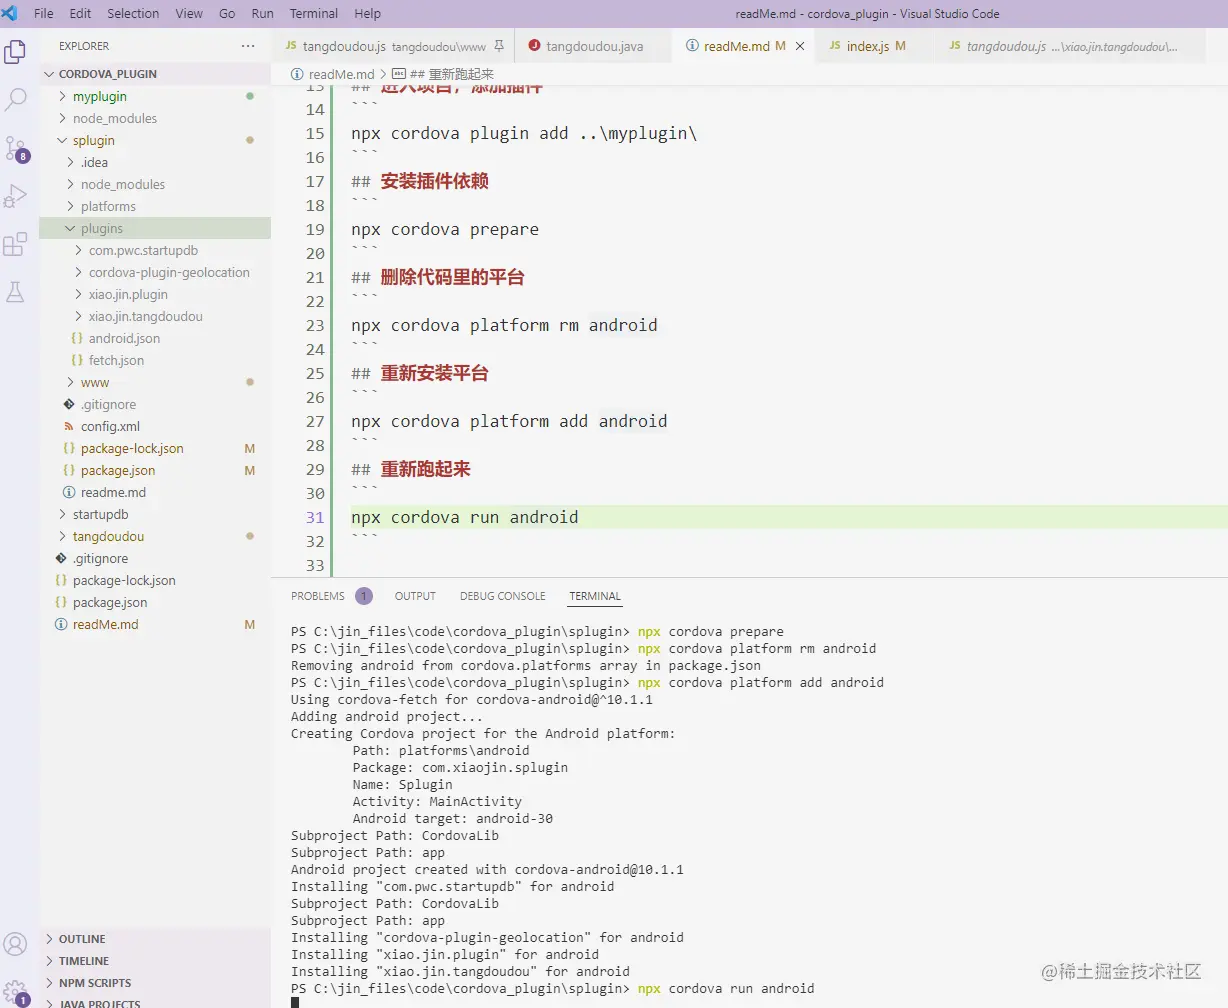Open the File menu

[44, 13]
